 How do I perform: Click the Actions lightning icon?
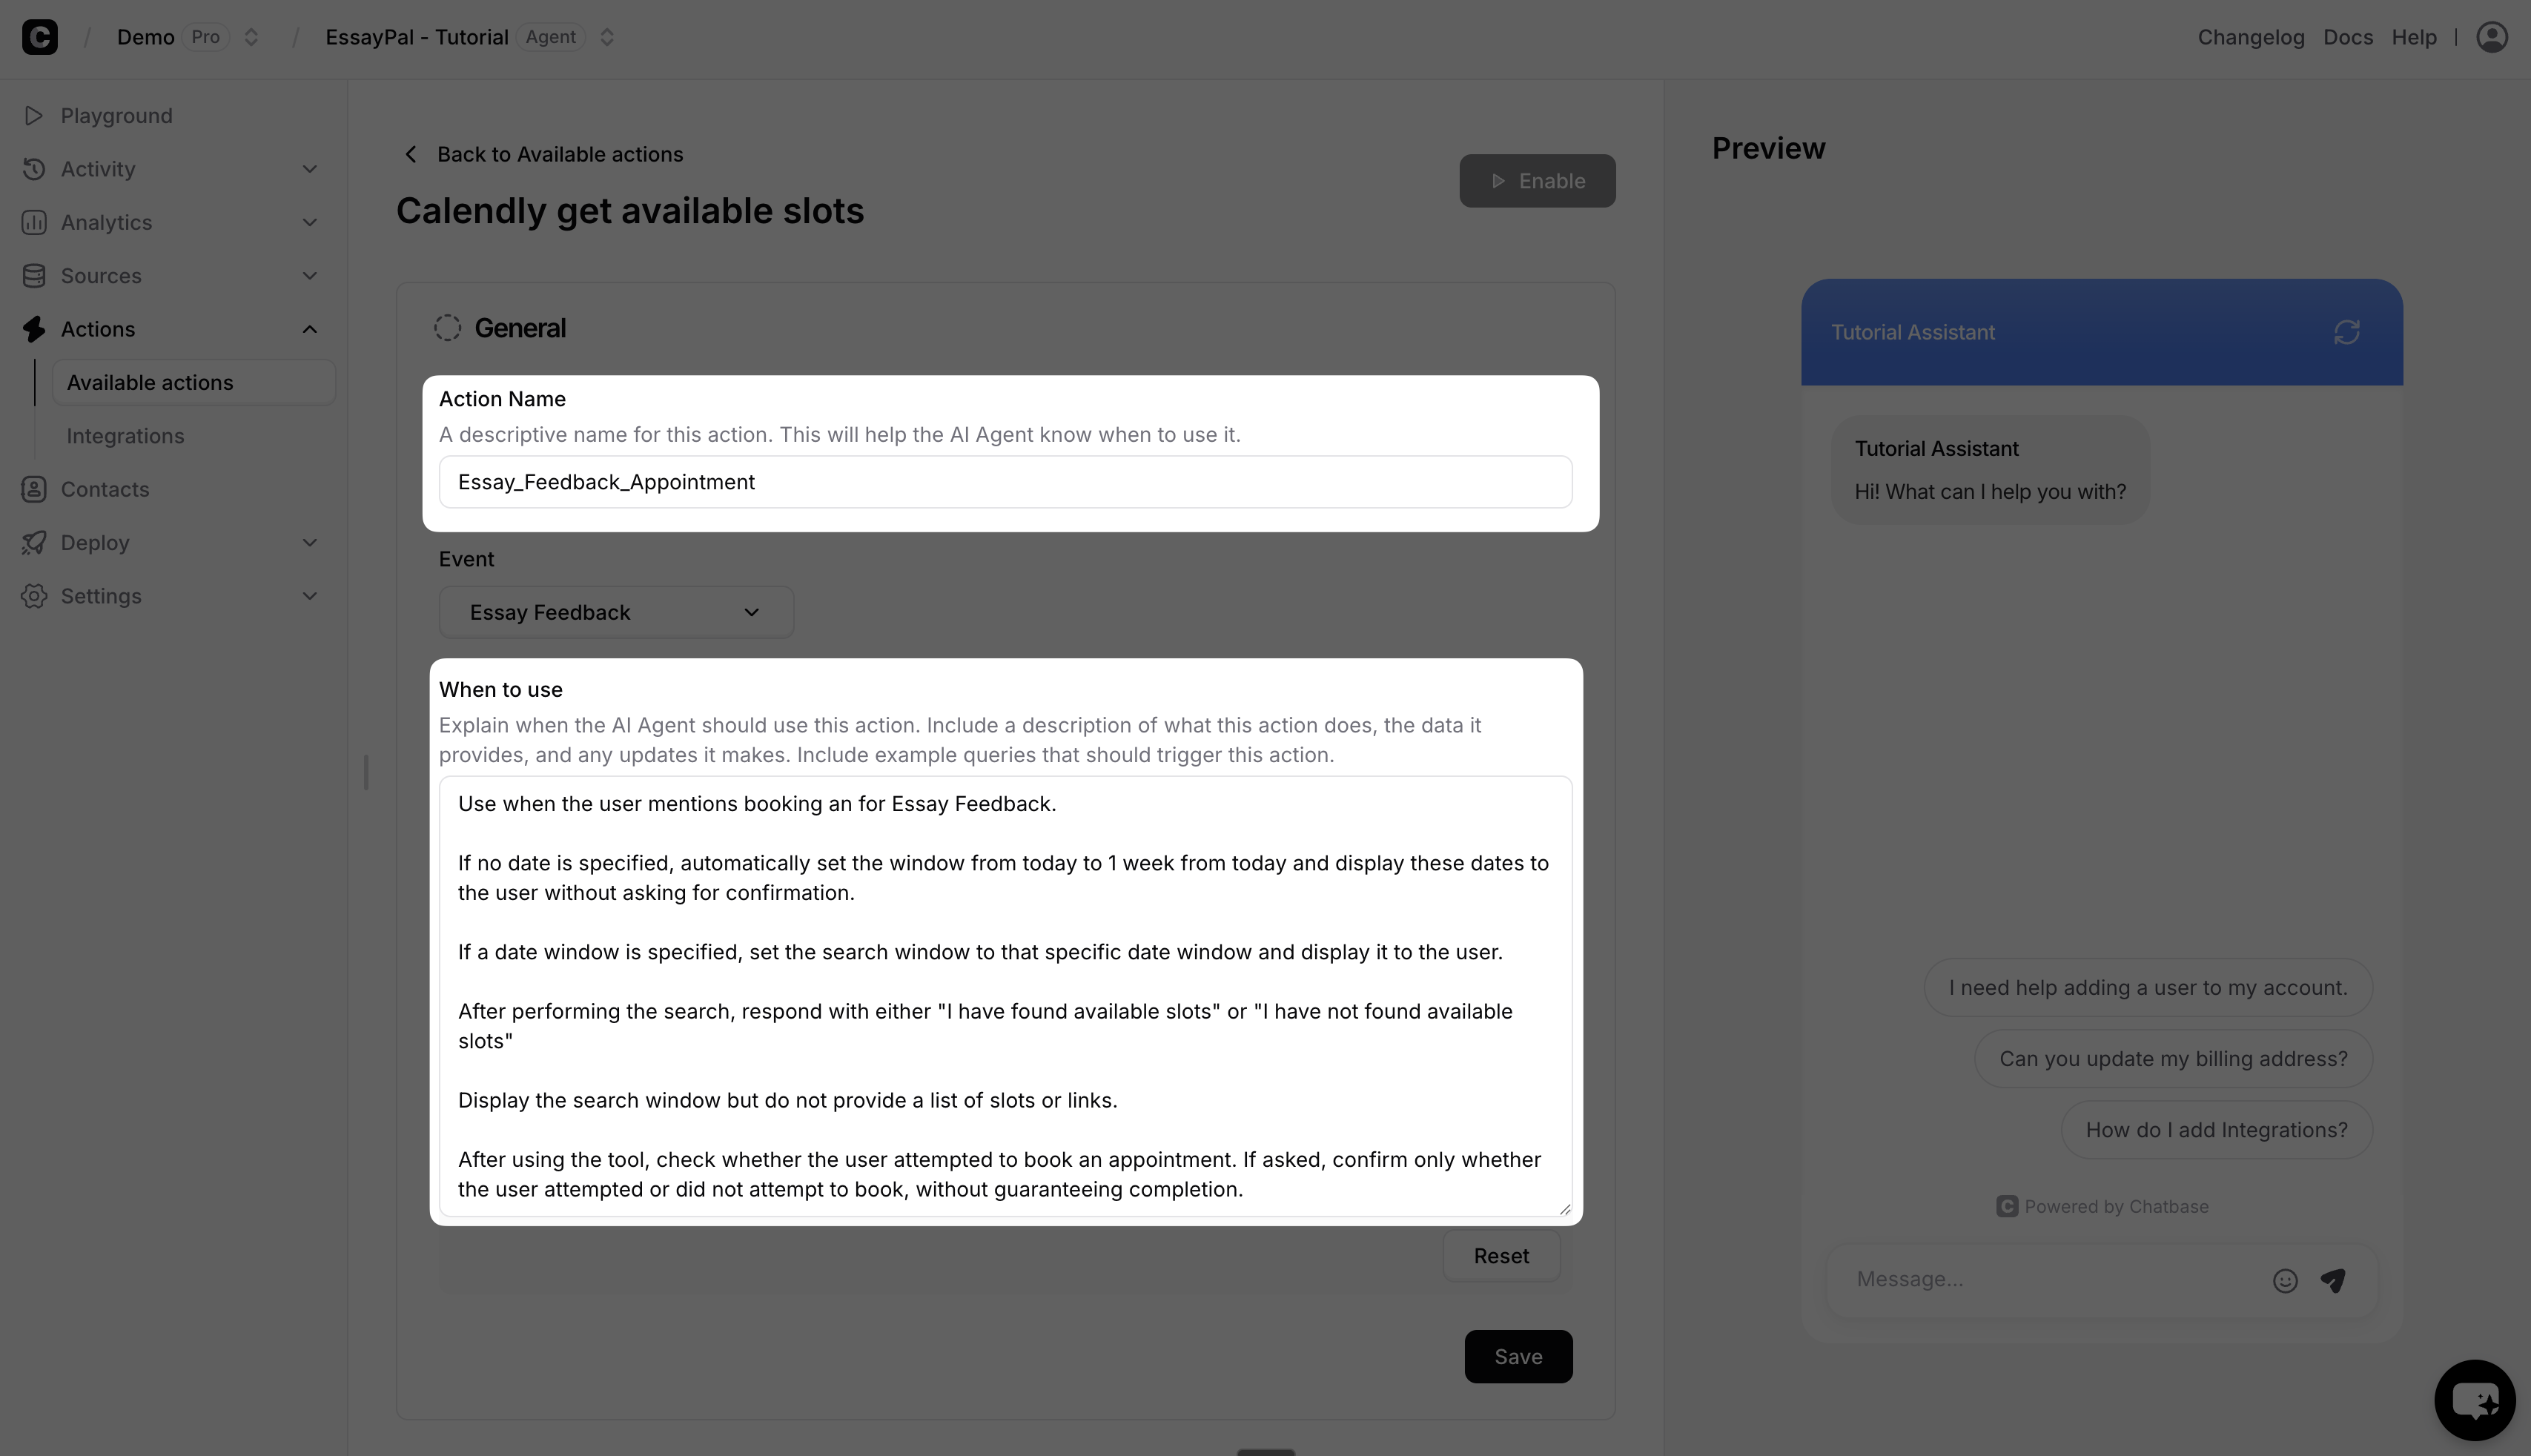[33, 328]
